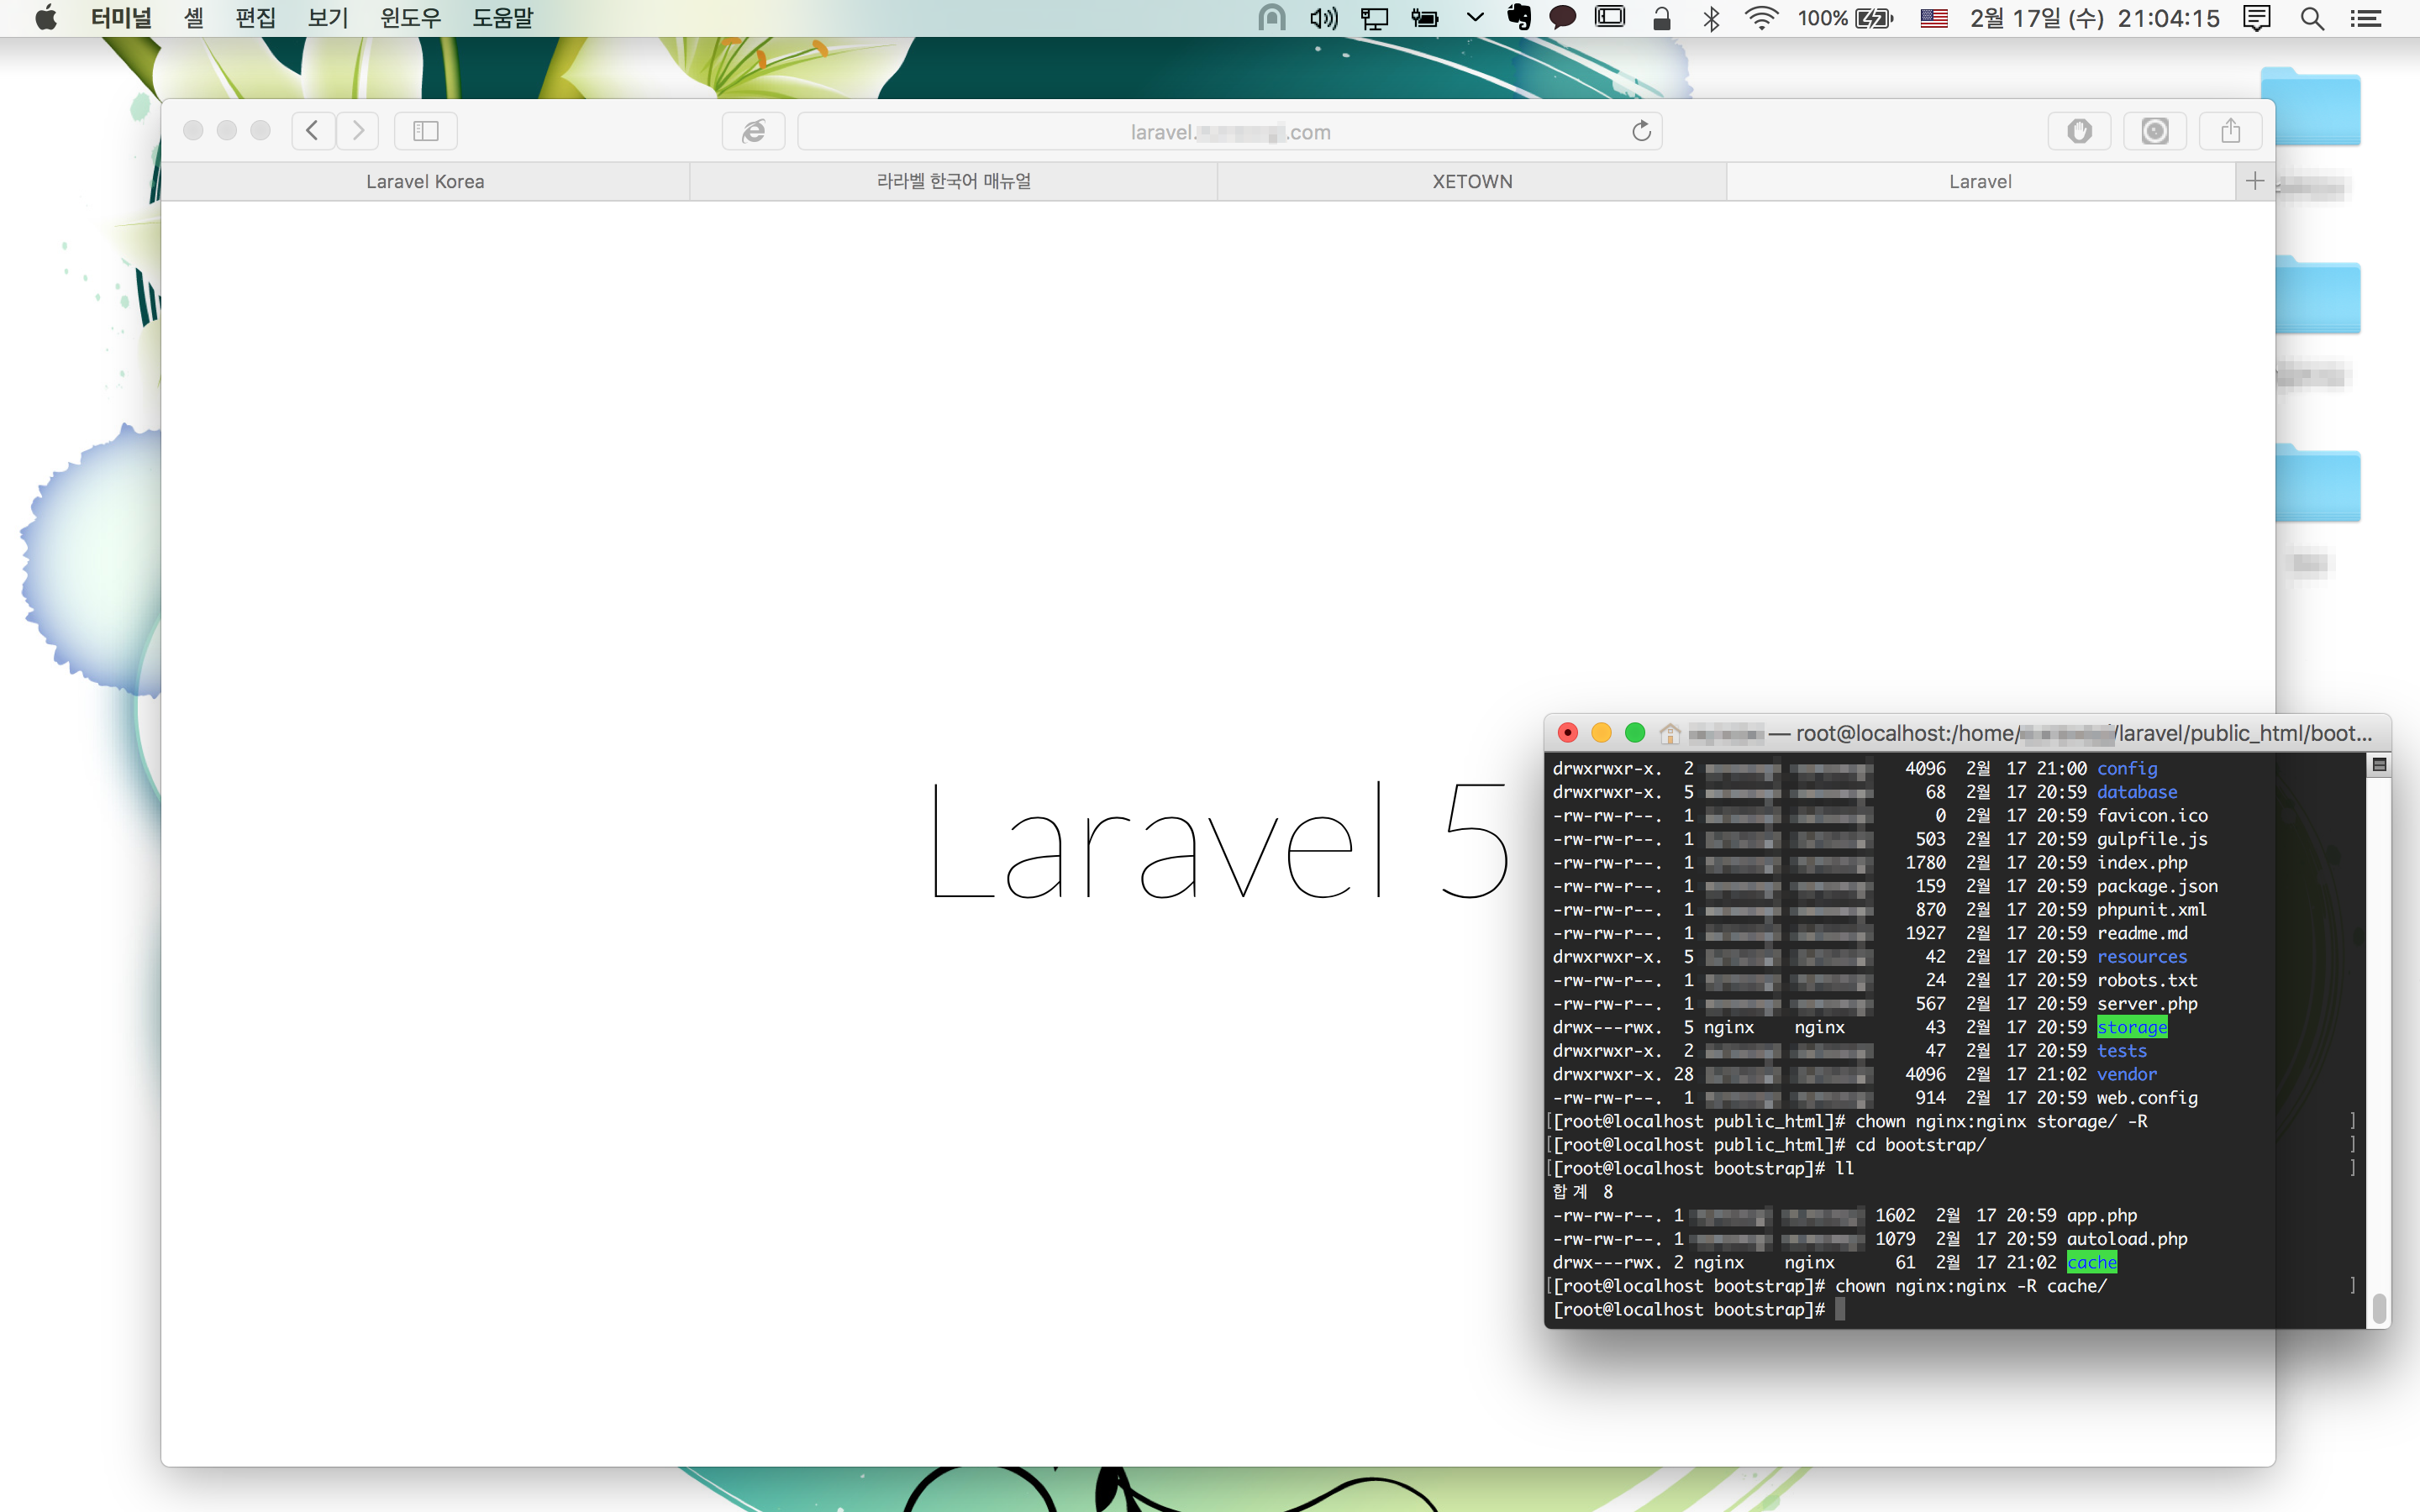This screenshot has height=1512, width=2420.
Task: Open Notification Center icon
Action: [2366, 18]
